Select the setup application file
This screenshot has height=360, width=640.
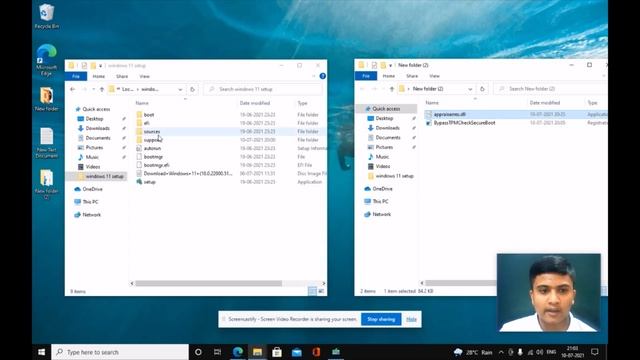click(x=149, y=182)
